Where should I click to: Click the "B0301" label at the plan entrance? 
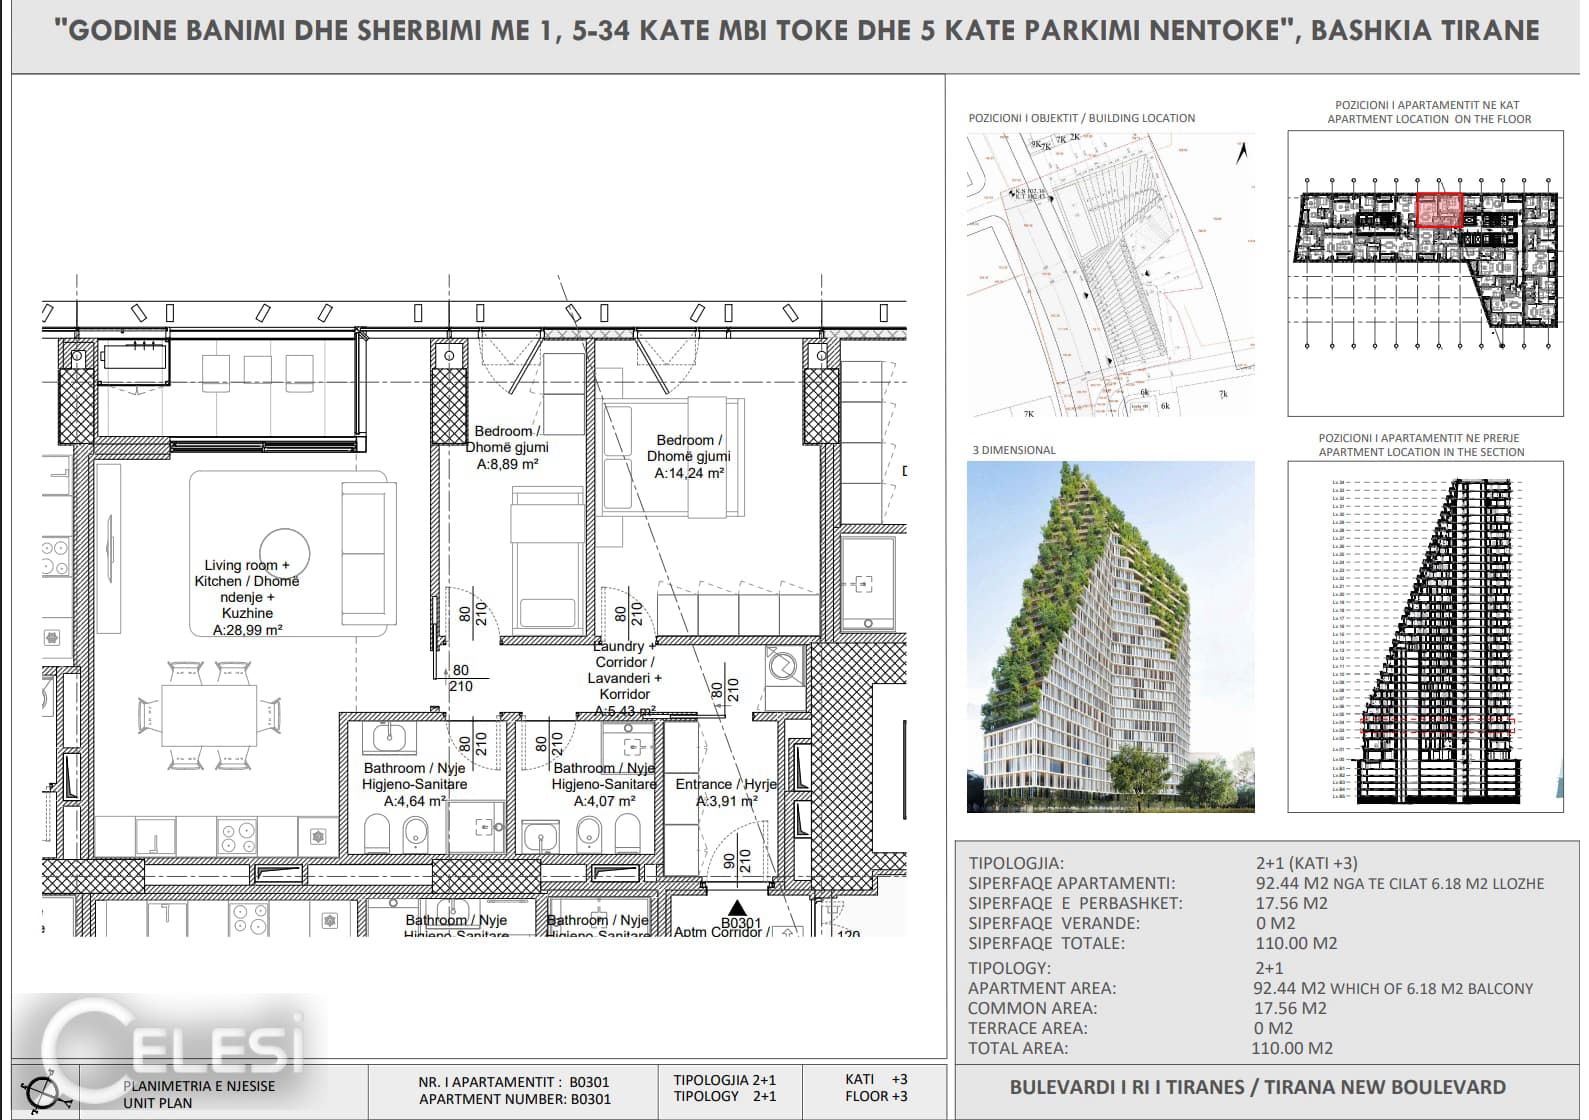point(741,924)
